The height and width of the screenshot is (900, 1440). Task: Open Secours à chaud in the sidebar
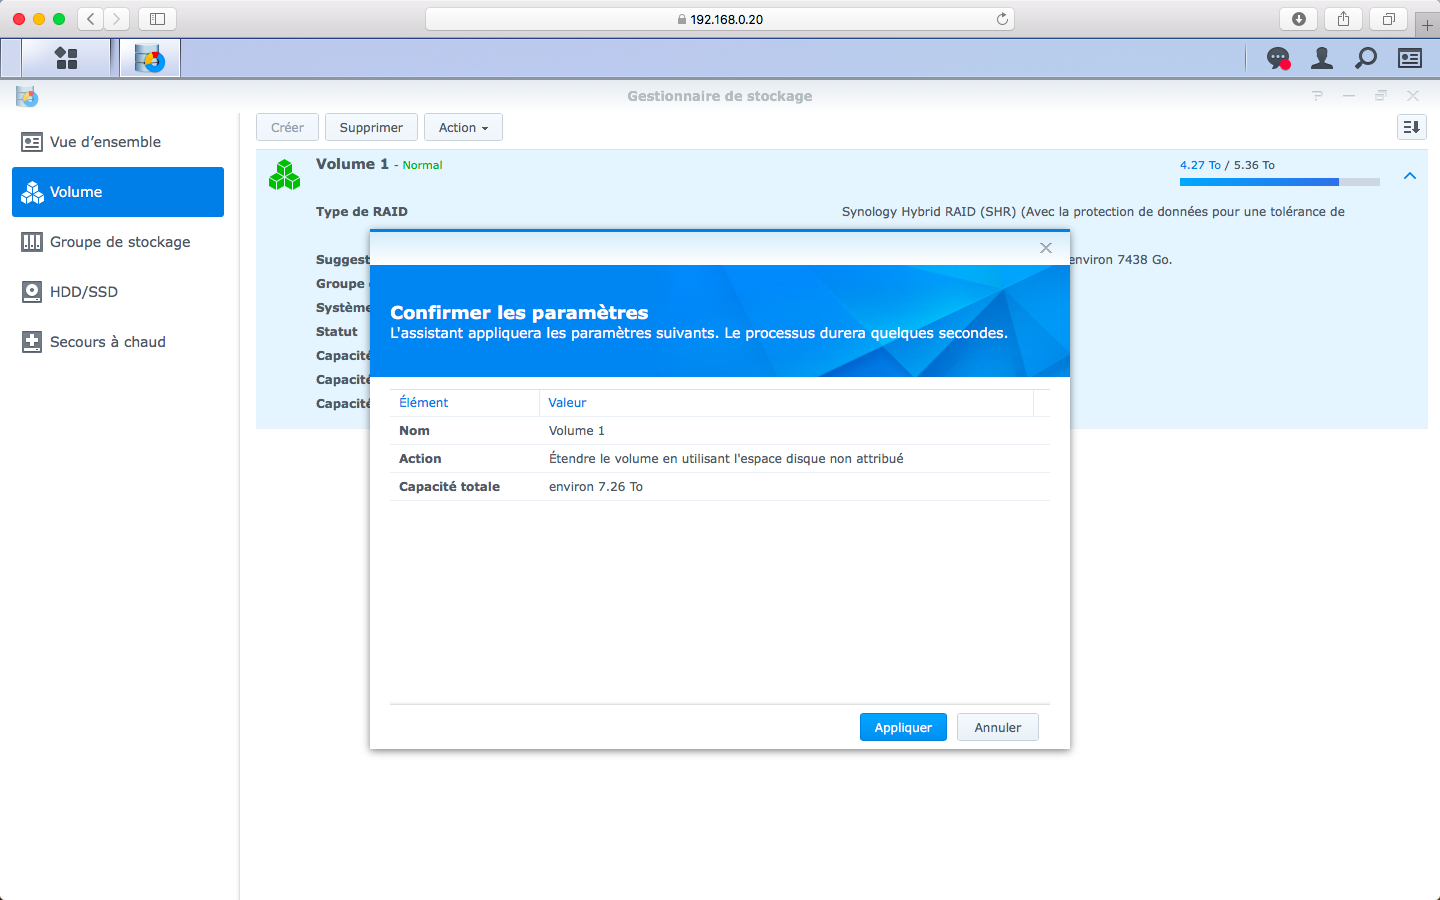point(118,342)
